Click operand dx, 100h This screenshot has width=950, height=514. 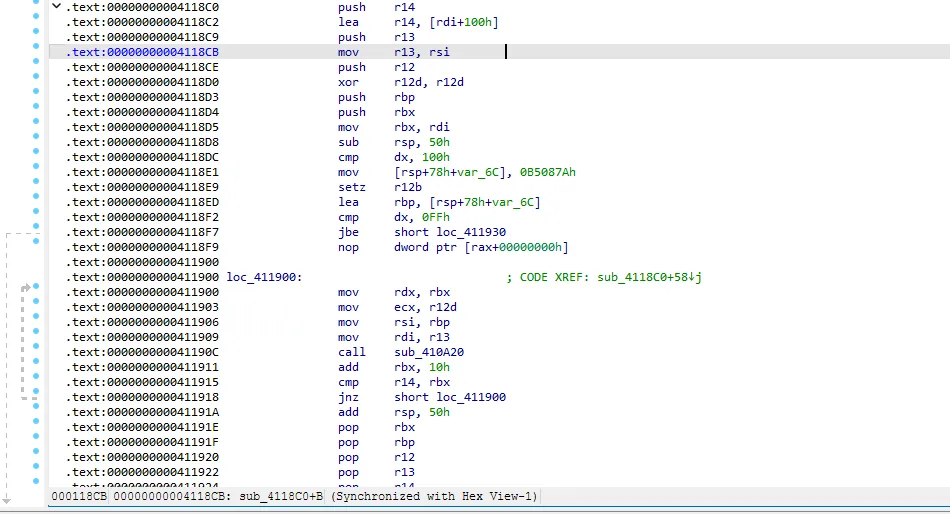[x=422, y=157]
